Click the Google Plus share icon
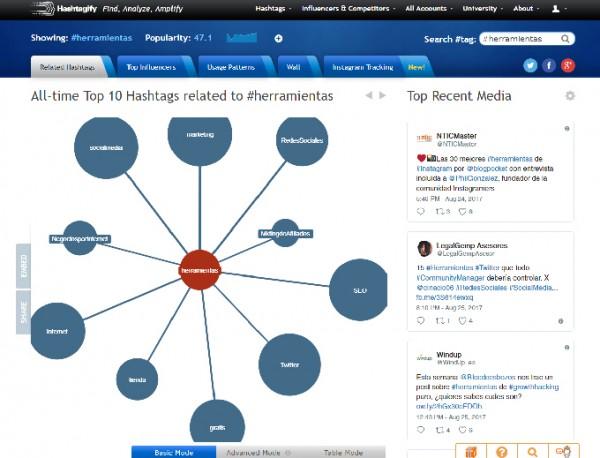600x458 pixels. (568, 66)
